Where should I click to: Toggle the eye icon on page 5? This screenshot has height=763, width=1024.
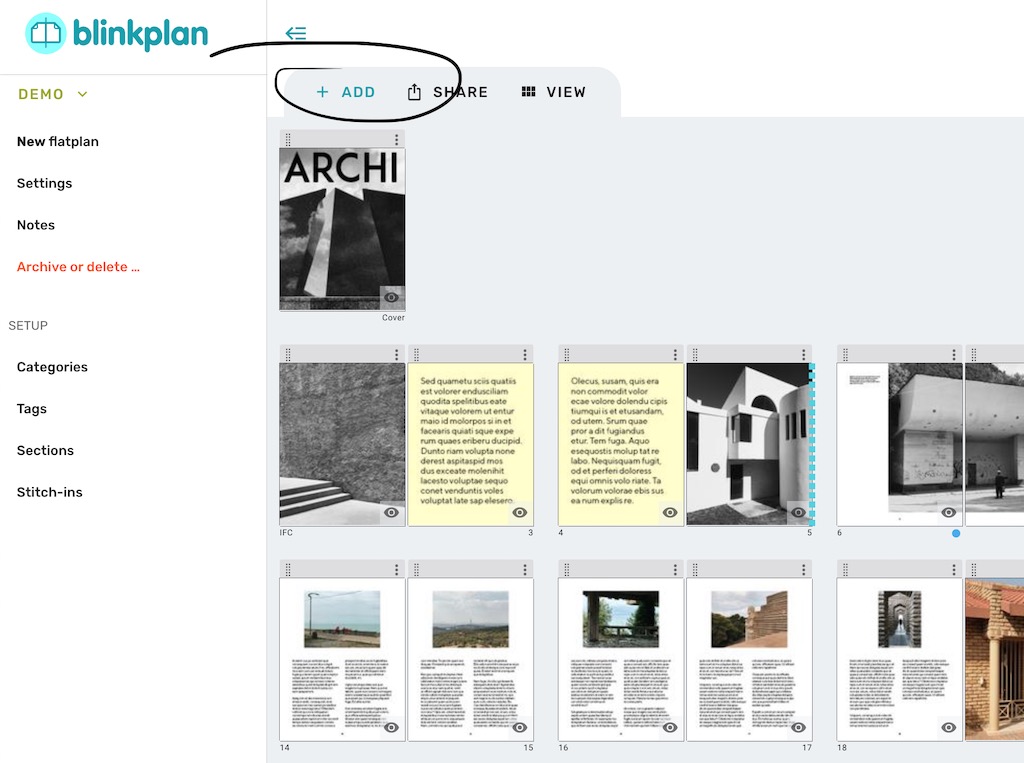pyautogui.click(x=798, y=512)
